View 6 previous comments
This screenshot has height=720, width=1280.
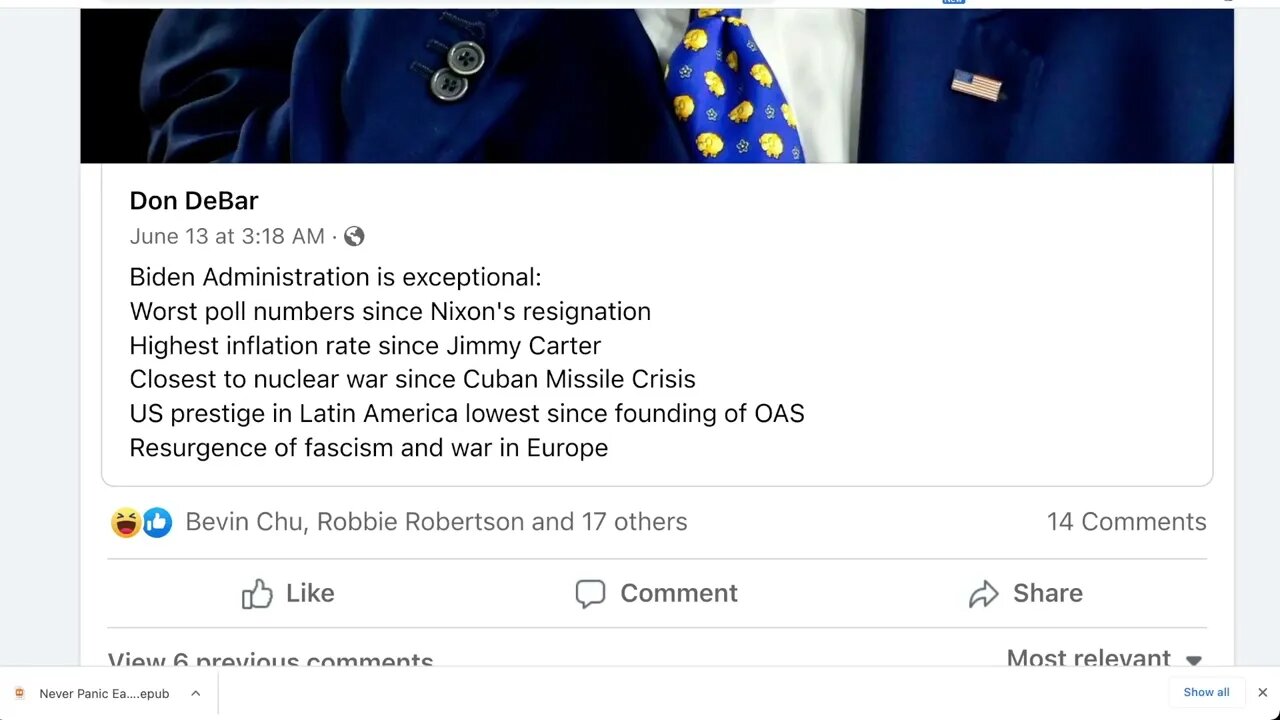coord(270,660)
